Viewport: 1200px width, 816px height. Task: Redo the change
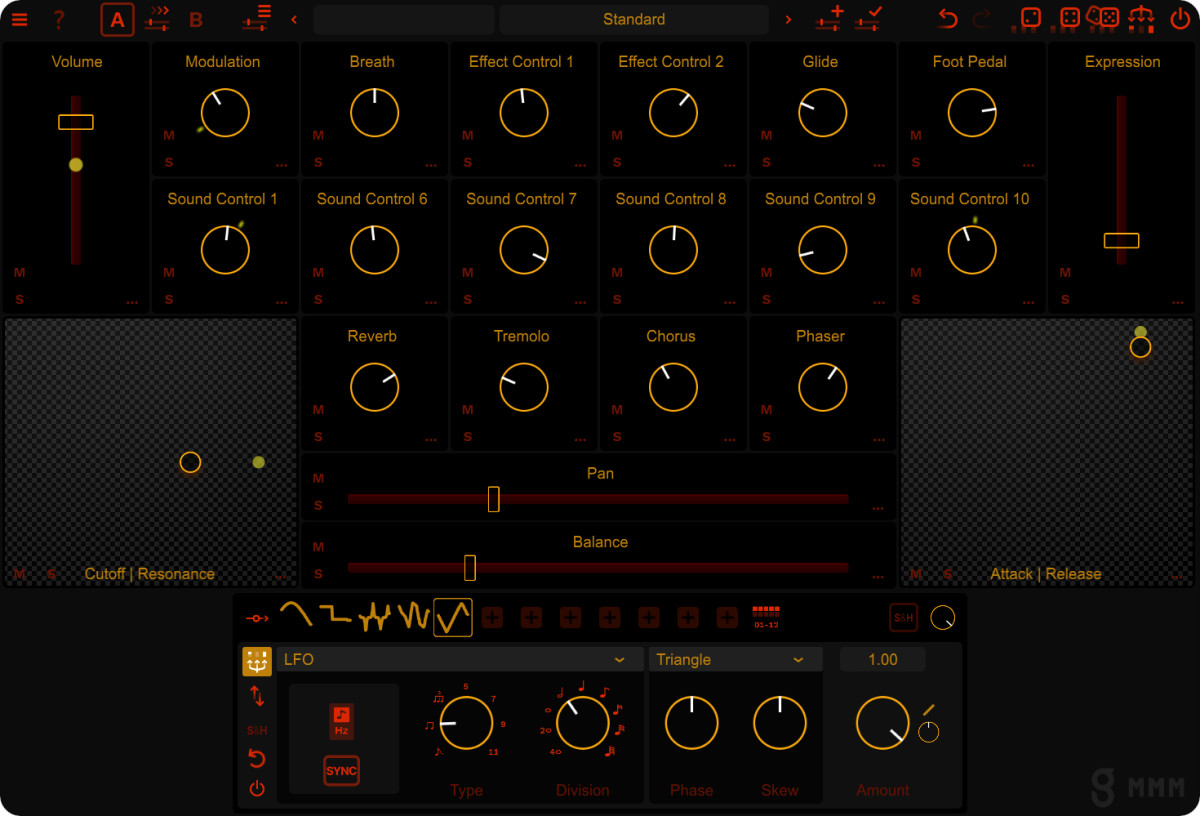[981, 19]
